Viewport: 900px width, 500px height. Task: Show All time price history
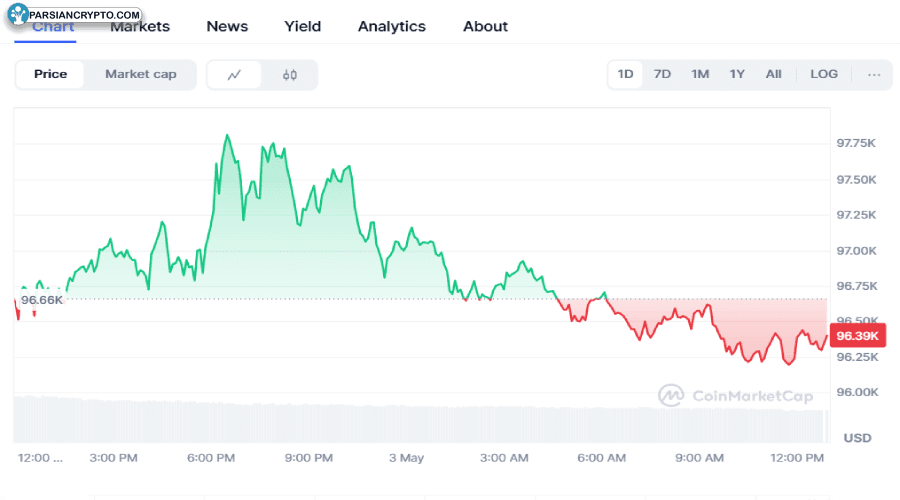click(x=773, y=74)
